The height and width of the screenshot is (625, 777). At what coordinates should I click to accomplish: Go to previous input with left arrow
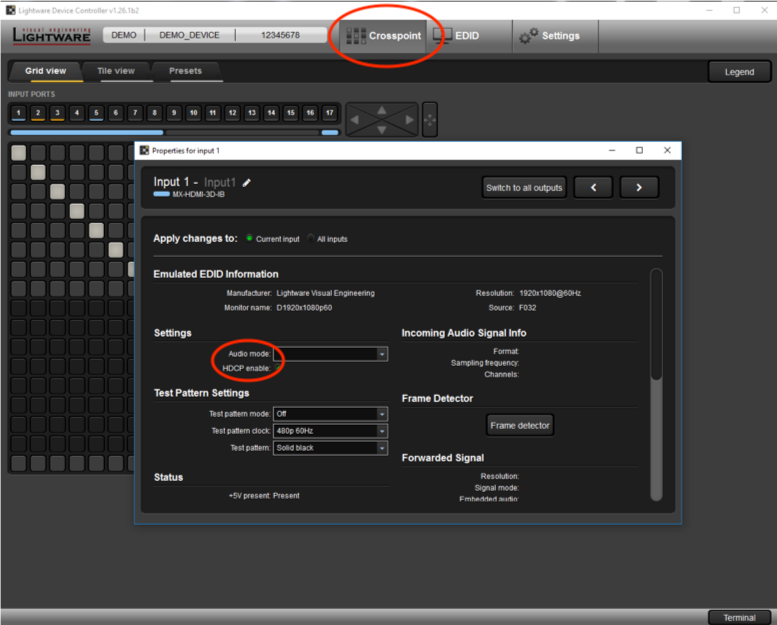pyautogui.click(x=593, y=188)
